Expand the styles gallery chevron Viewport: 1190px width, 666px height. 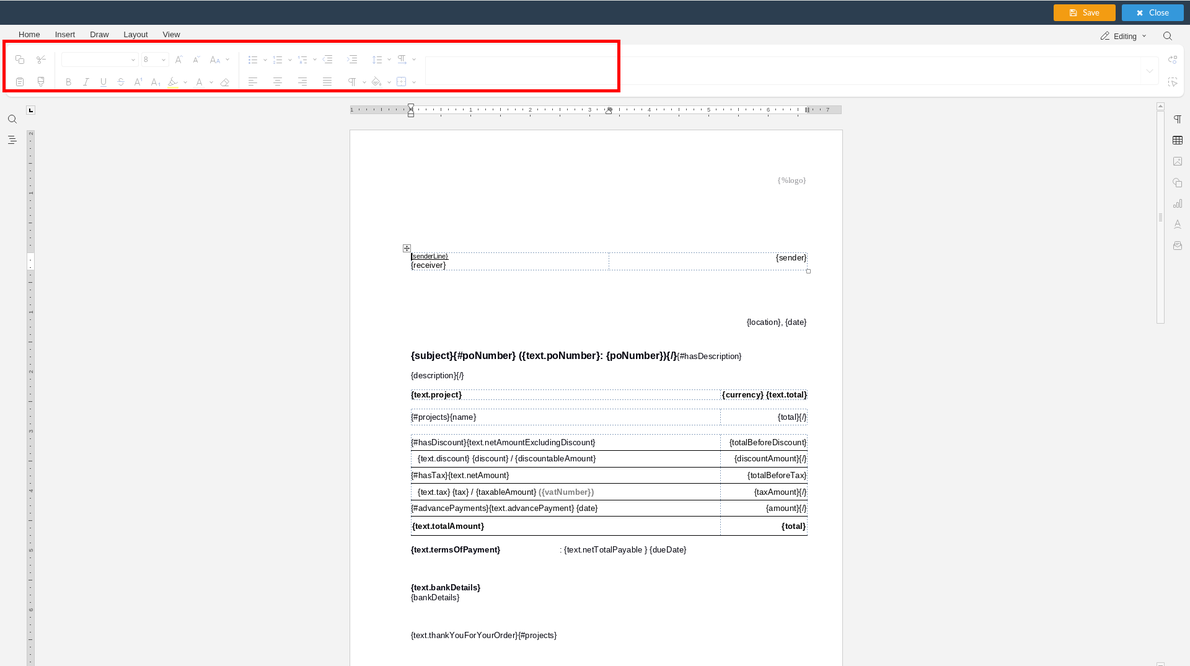click(x=1150, y=71)
